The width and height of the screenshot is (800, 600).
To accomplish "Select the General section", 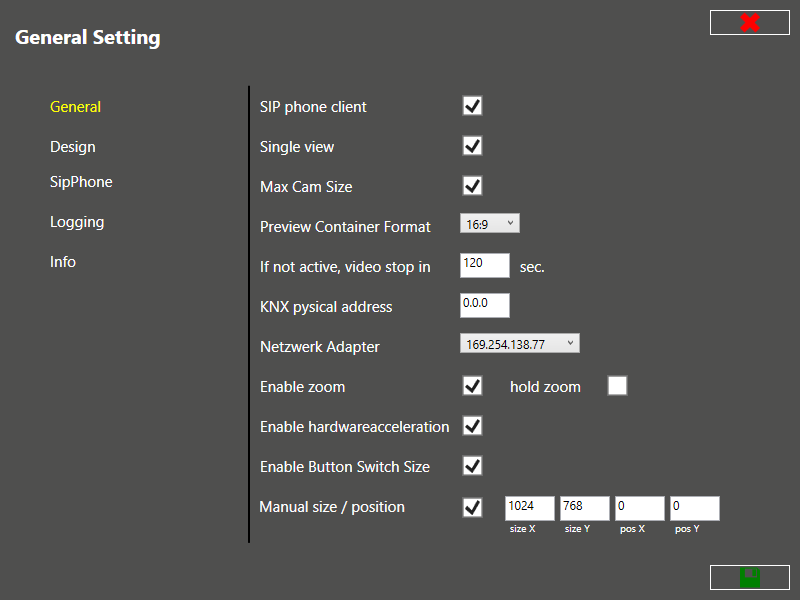I will (75, 107).
